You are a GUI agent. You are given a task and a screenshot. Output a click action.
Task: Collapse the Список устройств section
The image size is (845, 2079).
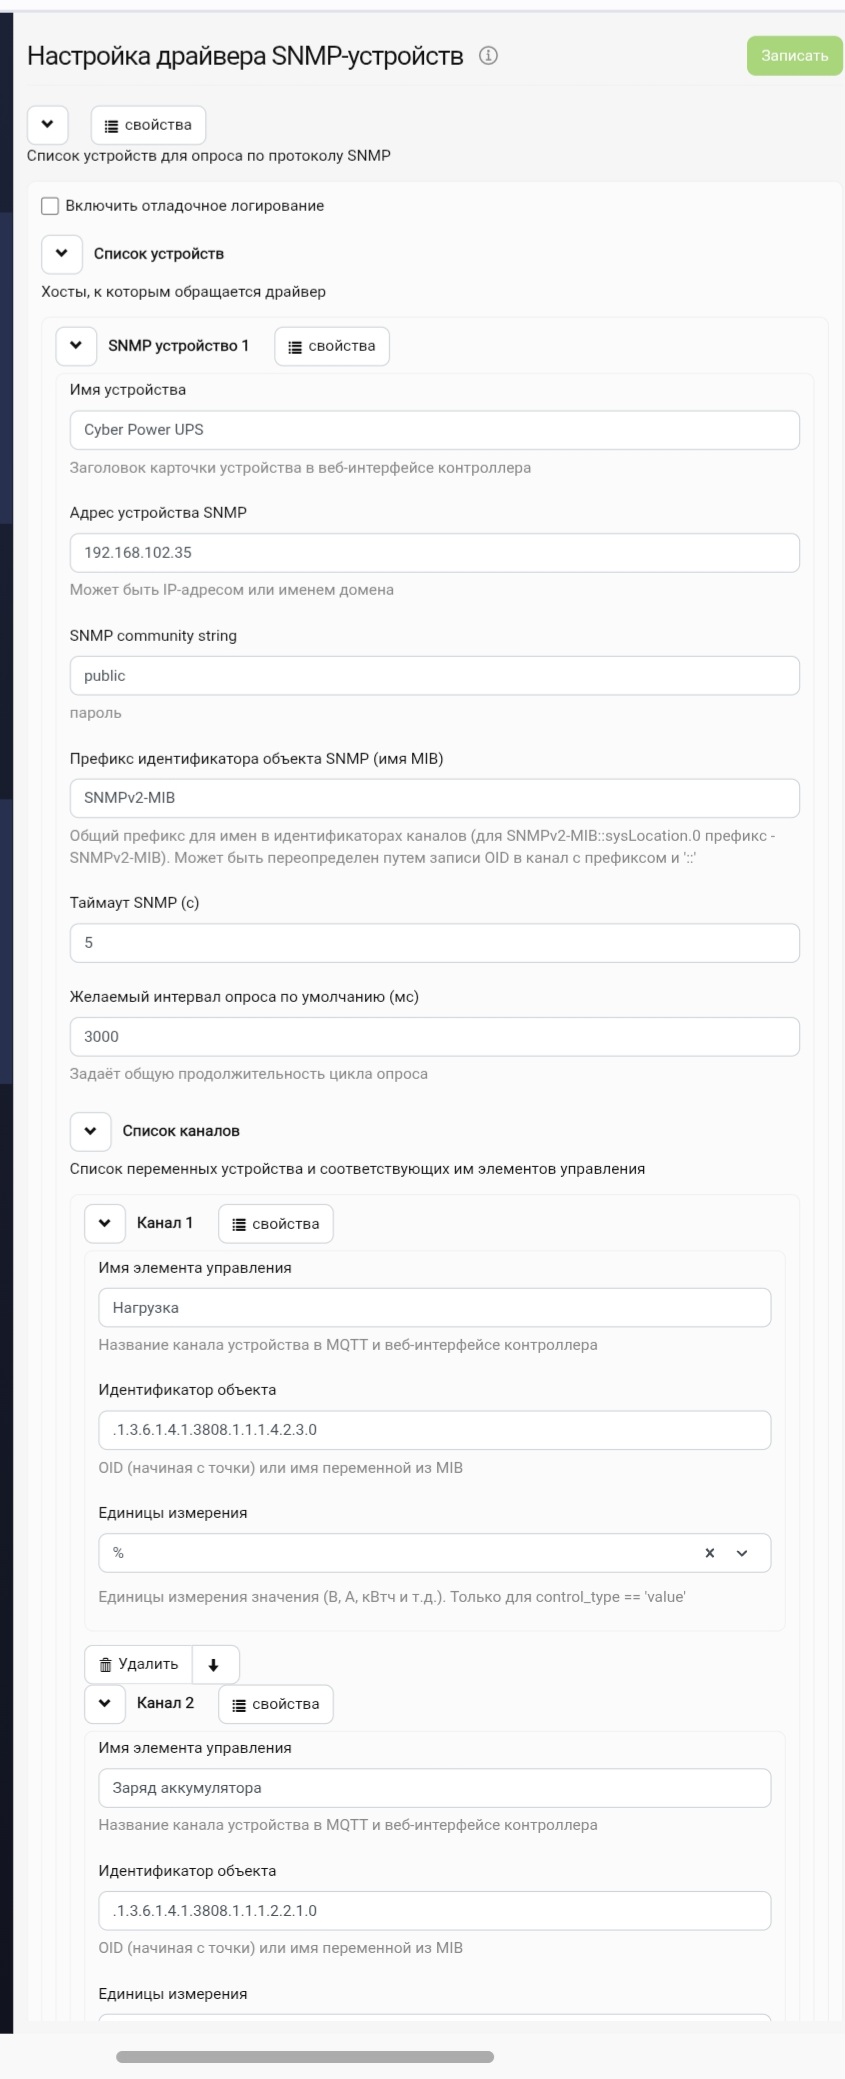tap(62, 254)
